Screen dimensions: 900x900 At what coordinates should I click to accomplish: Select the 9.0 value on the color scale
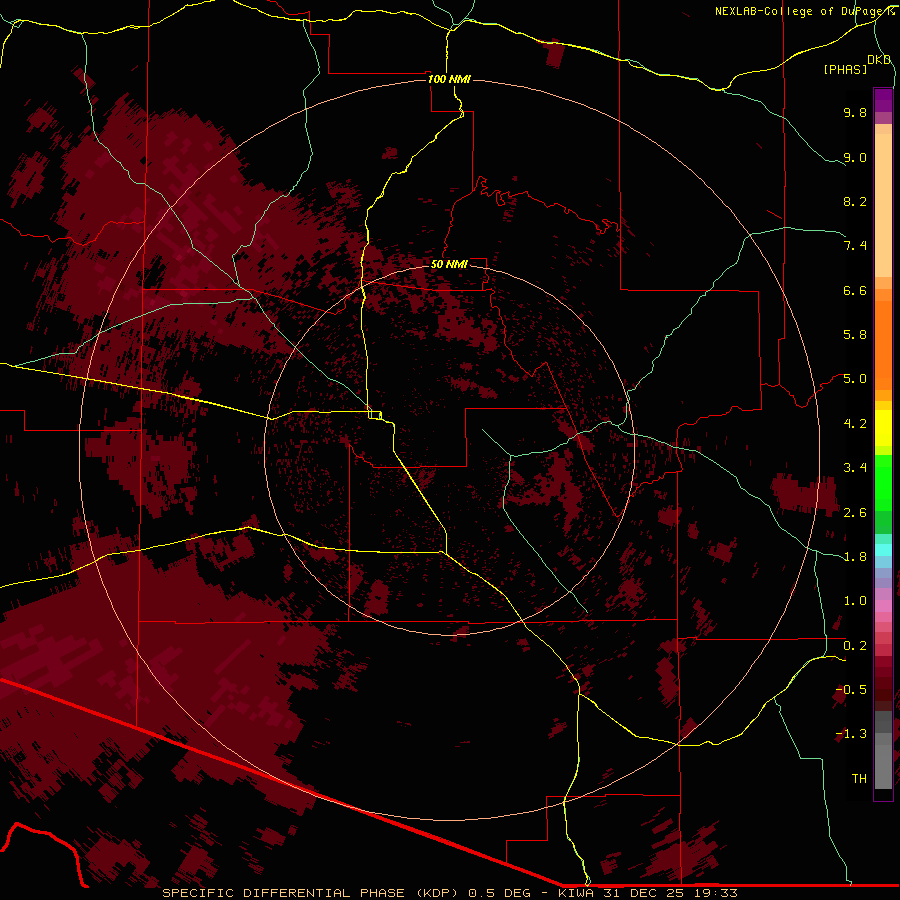point(855,157)
